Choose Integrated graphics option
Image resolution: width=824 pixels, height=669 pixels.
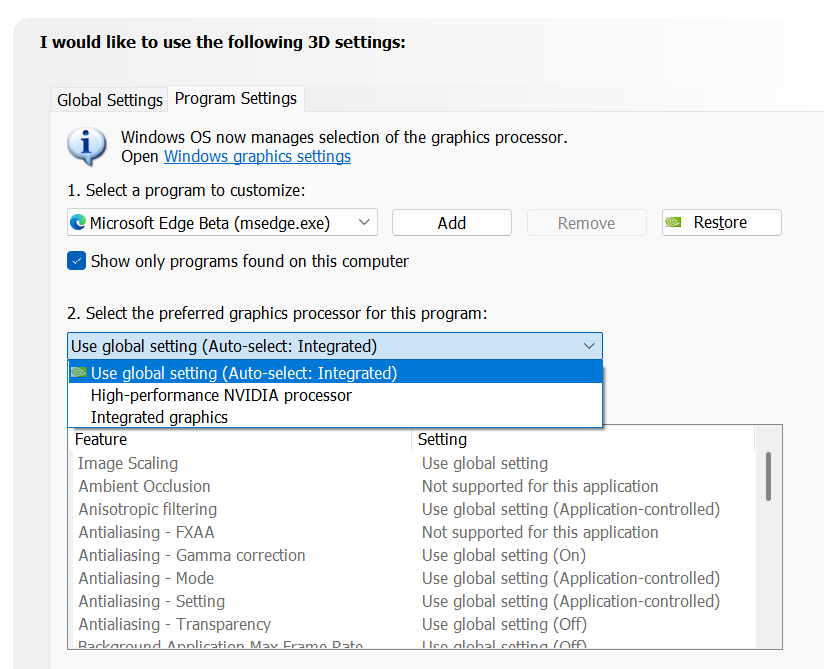335,417
